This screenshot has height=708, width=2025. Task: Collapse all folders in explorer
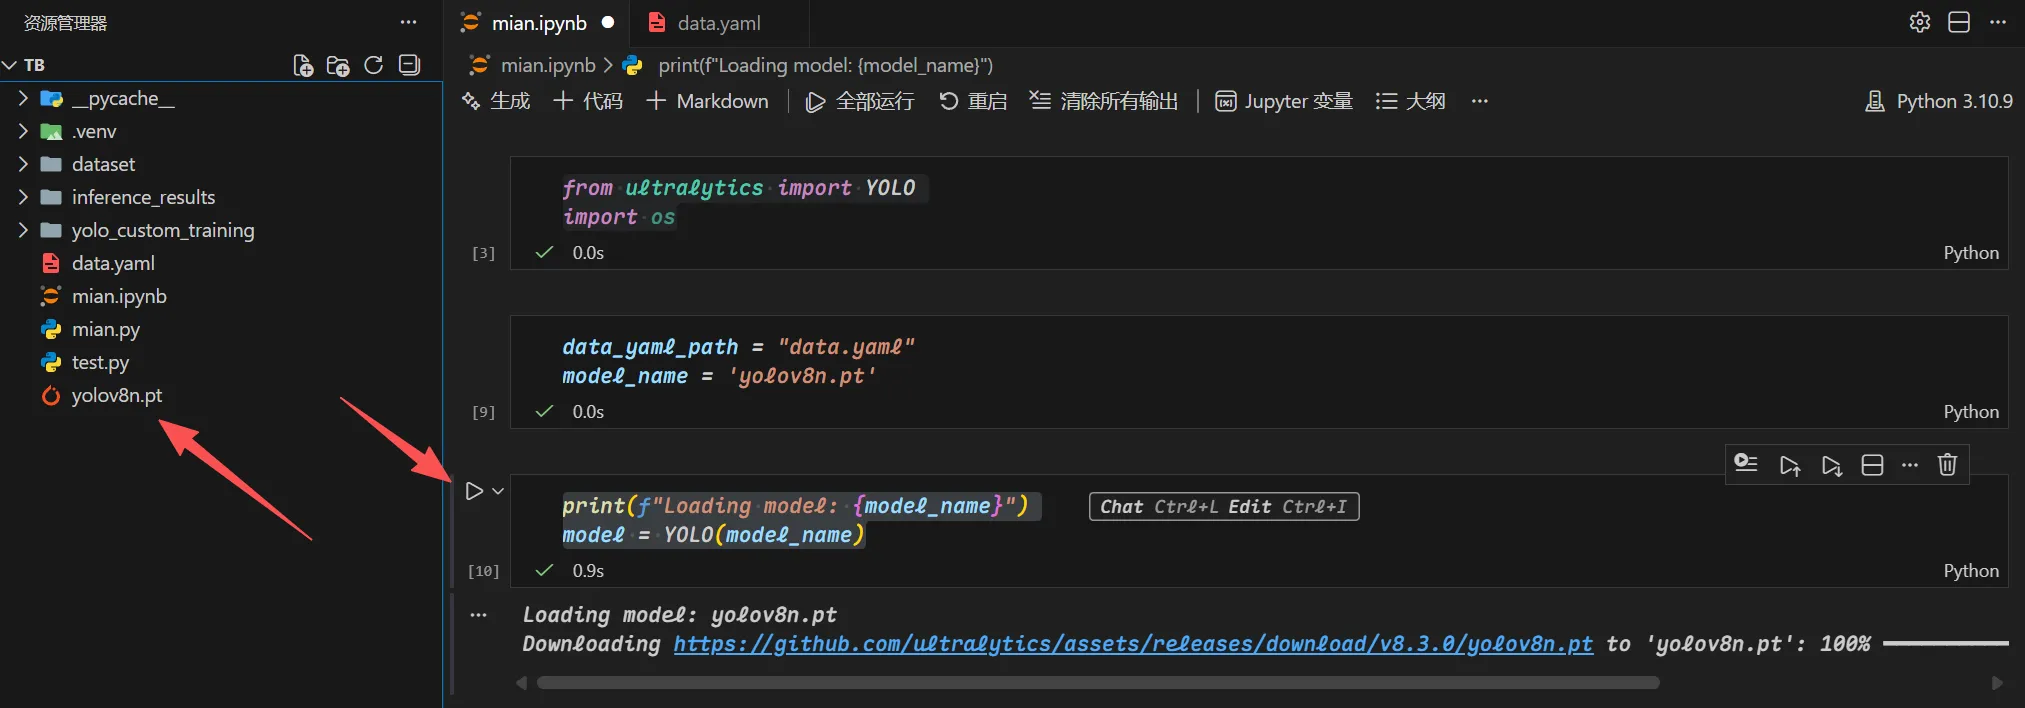(409, 66)
